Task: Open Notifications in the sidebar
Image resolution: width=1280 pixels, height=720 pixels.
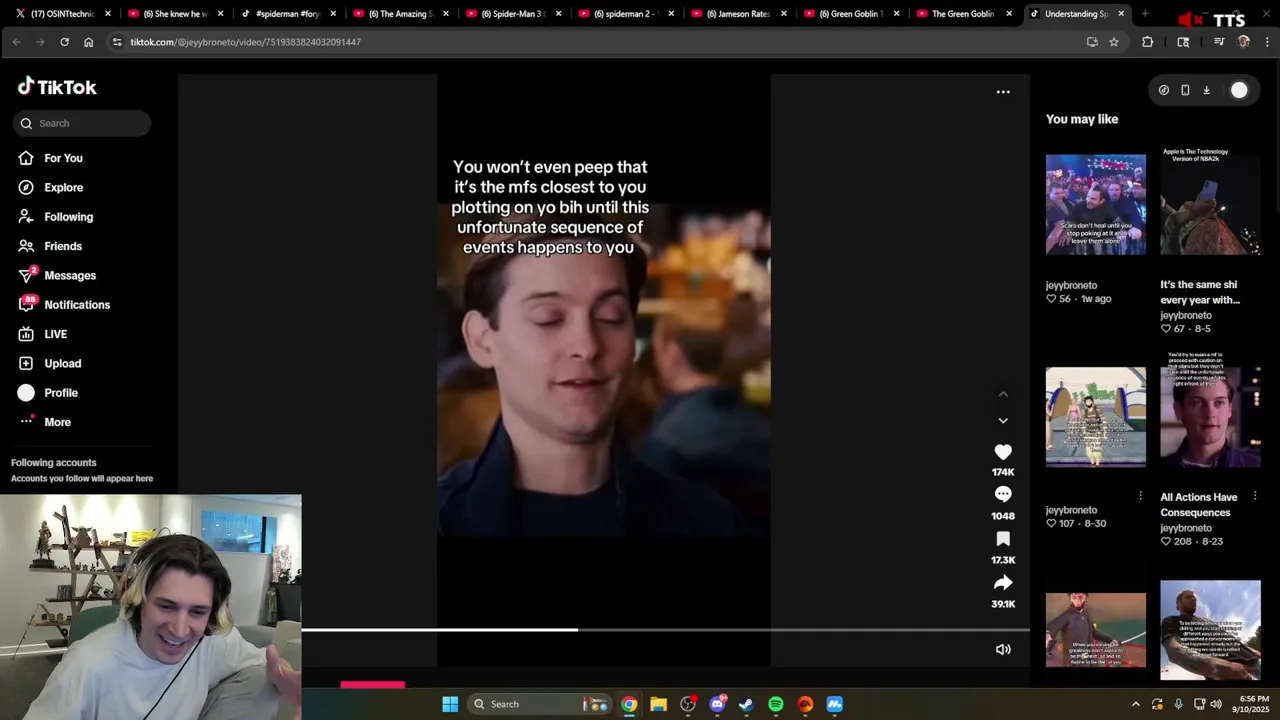Action: (x=77, y=305)
